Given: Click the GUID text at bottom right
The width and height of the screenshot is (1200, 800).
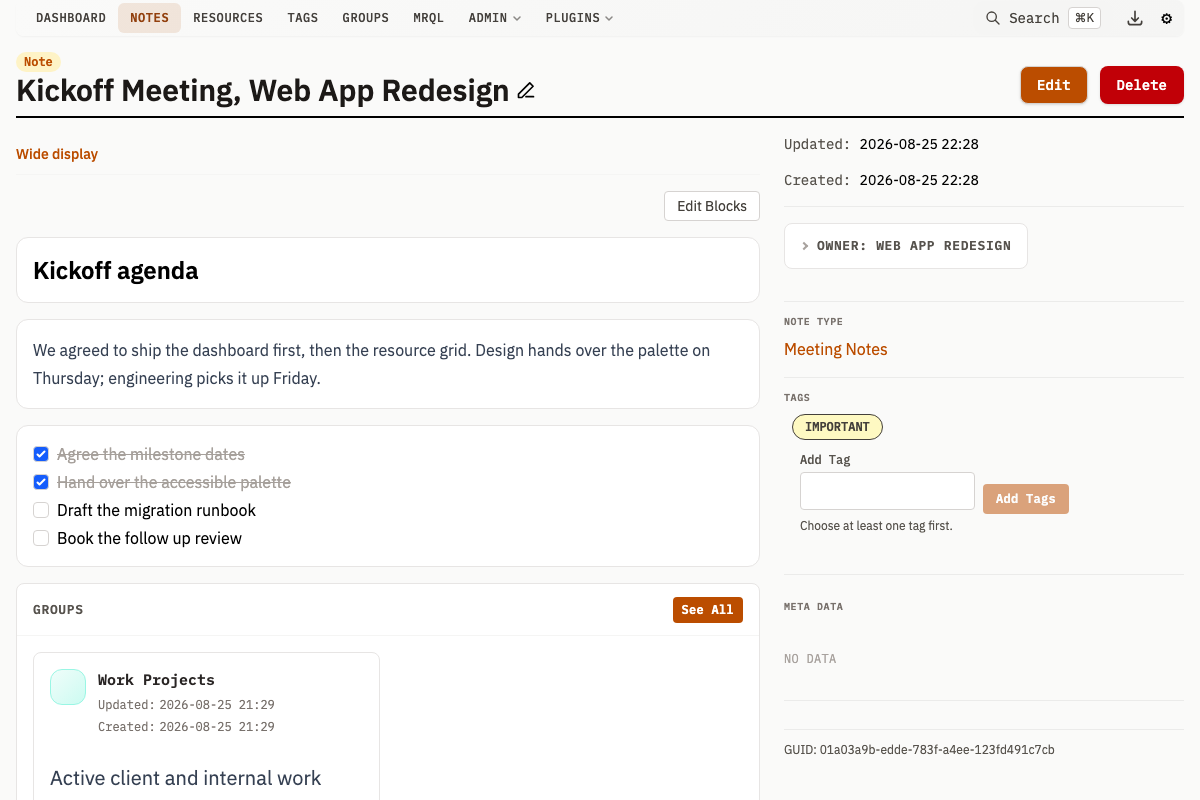Looking at the screenshot, I should click(x=919, y=750).
